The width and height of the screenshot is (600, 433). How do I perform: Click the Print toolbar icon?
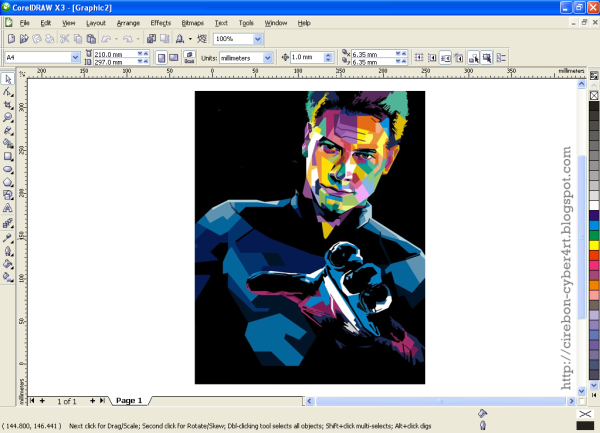[50, 39]
